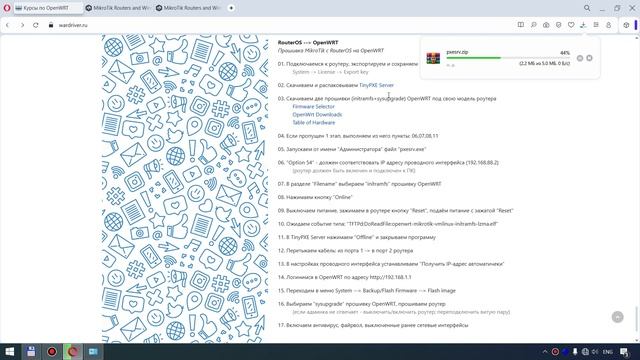
Task: Switch to the second MikroTik Routers tab
Action: click(x=188, y=8)
